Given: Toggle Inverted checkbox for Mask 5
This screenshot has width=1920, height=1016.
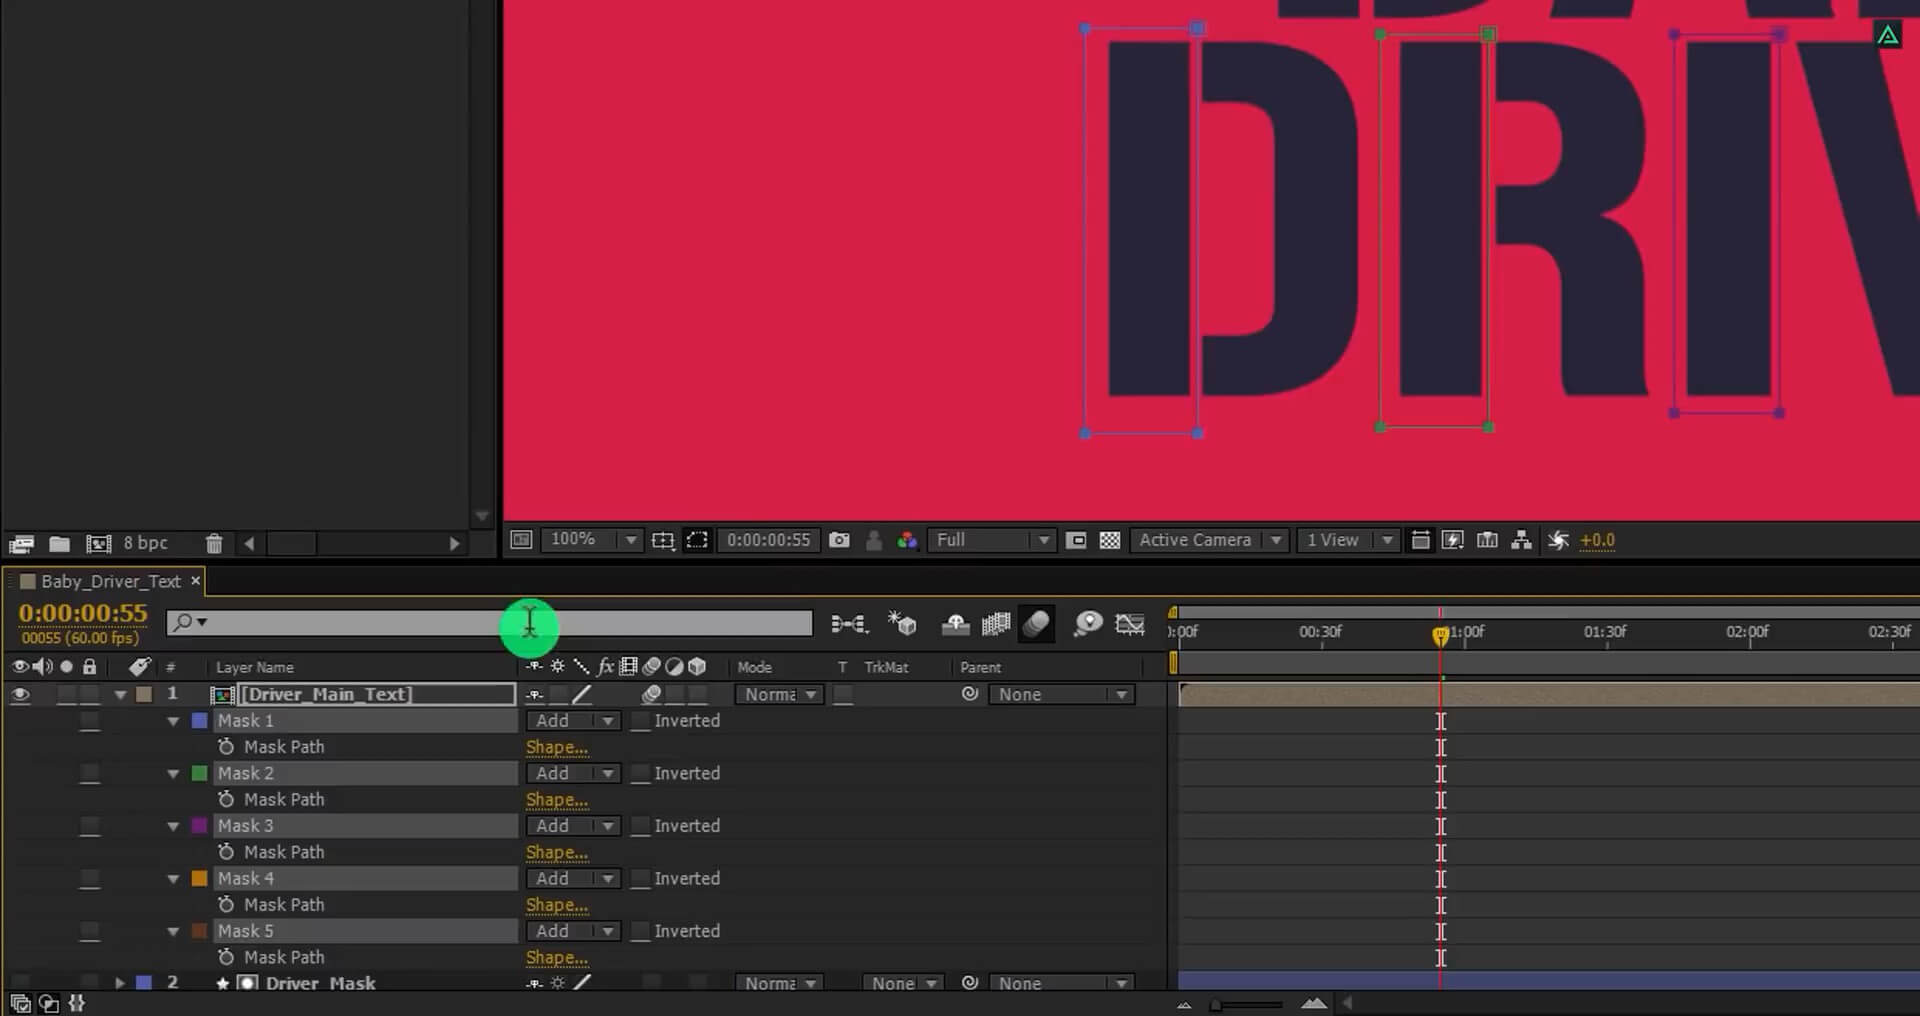Looking at the screenshot, I should (641, 931).
